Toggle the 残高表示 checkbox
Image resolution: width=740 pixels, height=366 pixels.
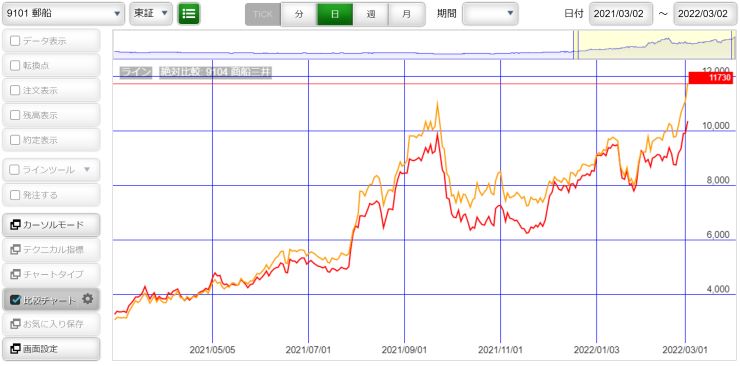point(15,115)
